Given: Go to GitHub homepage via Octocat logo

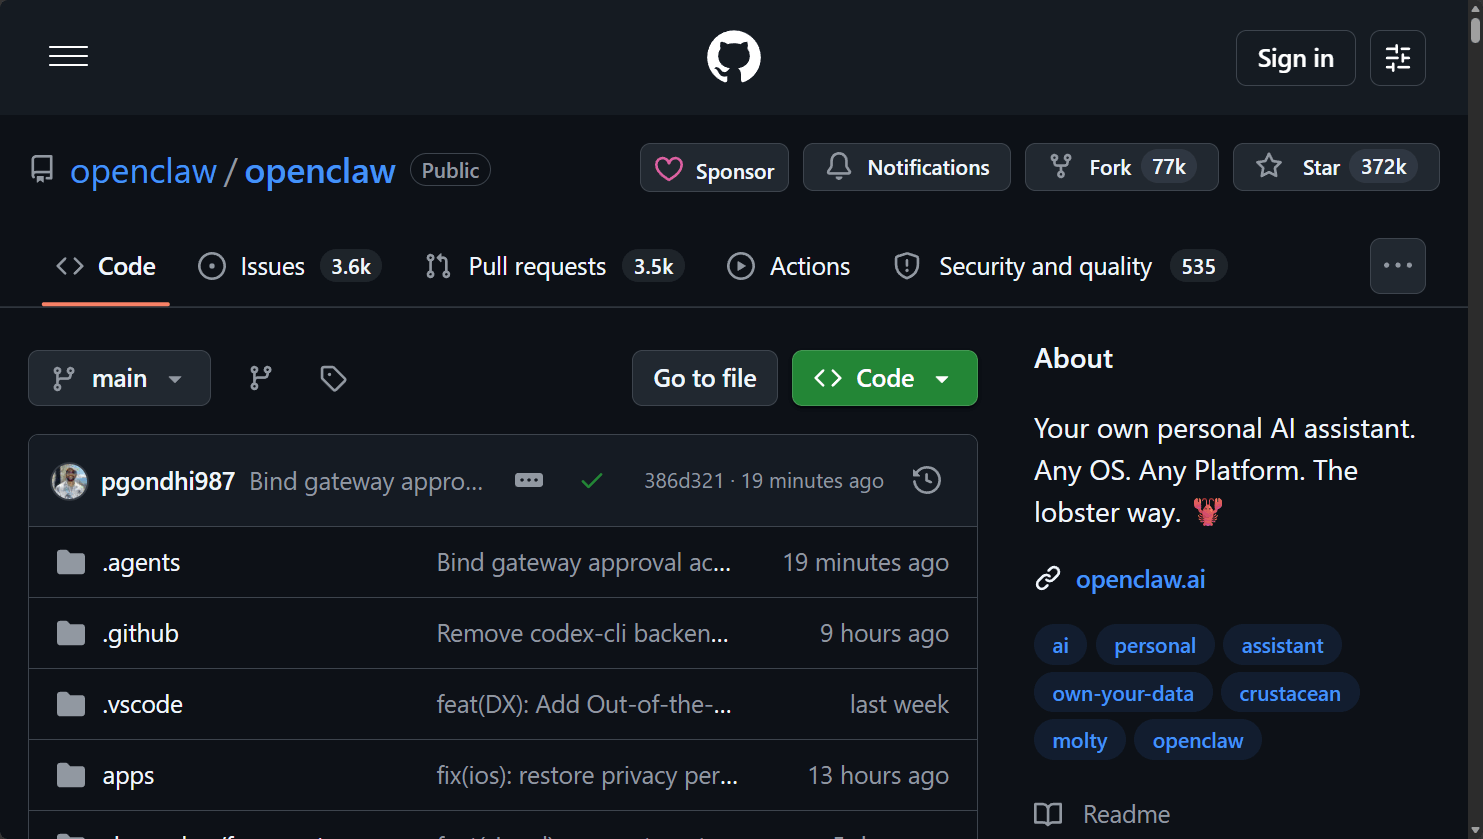Looking at the screenshot, I should 734,57.
